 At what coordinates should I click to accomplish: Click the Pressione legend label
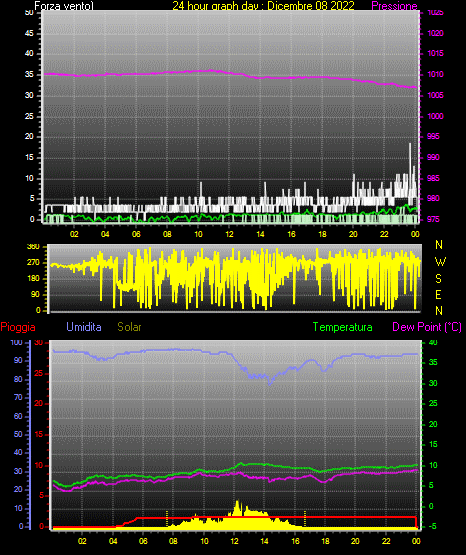tap(394, 6)
